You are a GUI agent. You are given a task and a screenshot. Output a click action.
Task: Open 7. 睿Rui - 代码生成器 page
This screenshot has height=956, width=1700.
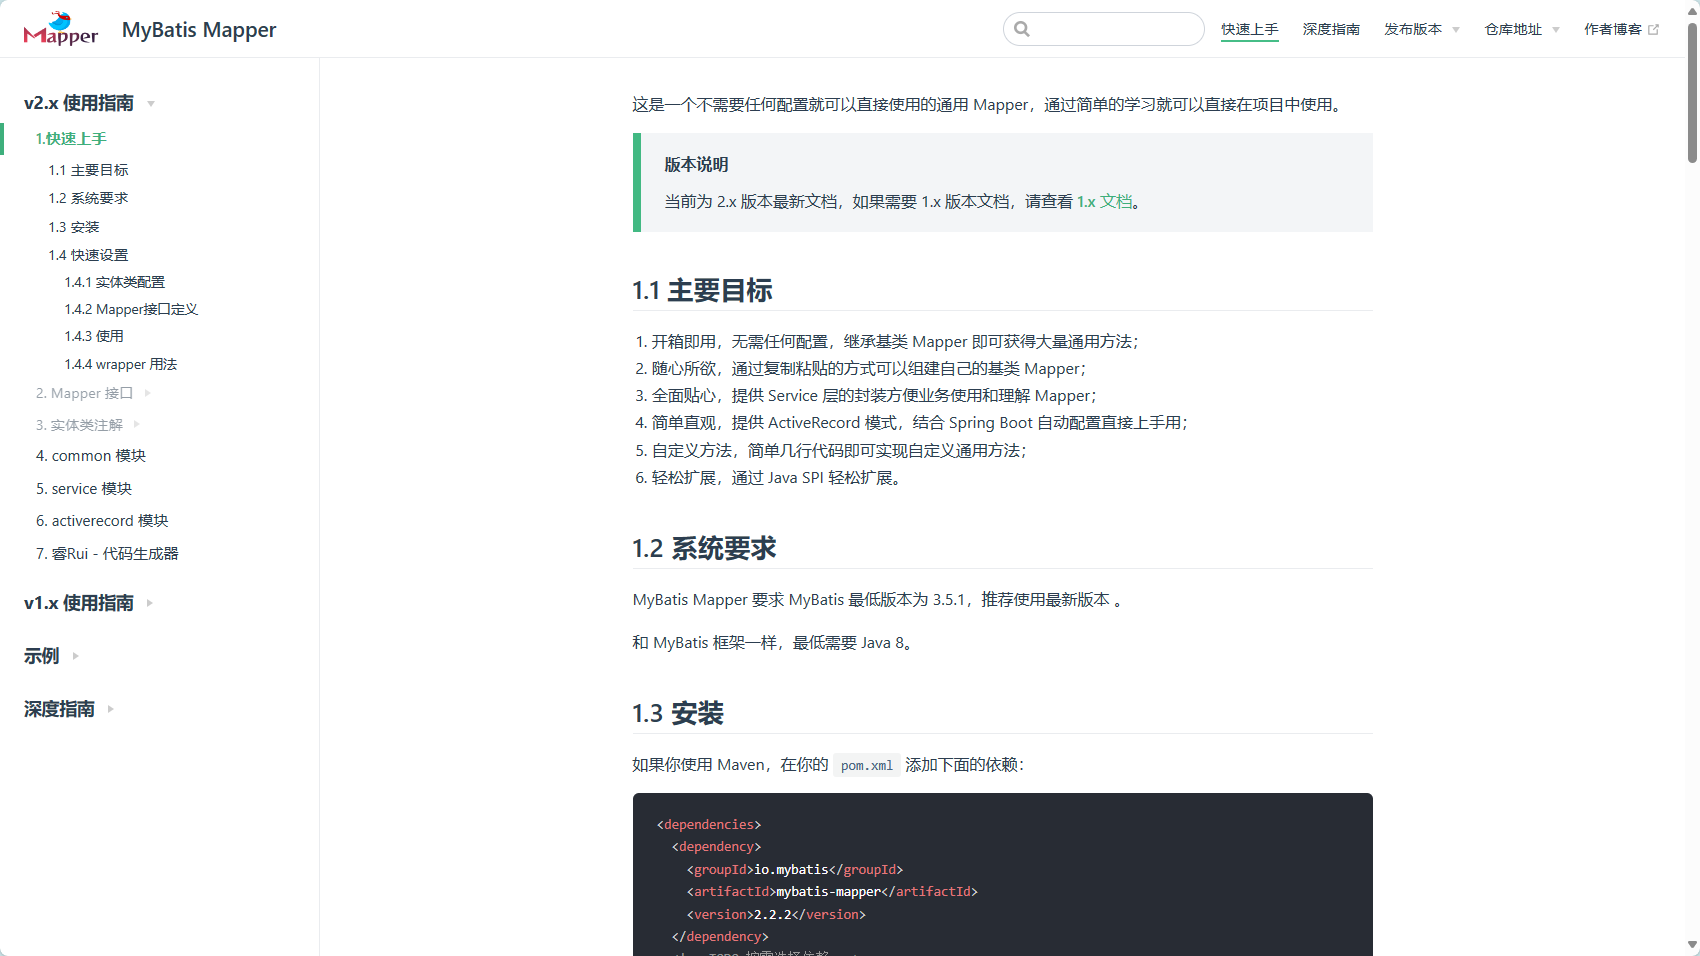point(107,554)
